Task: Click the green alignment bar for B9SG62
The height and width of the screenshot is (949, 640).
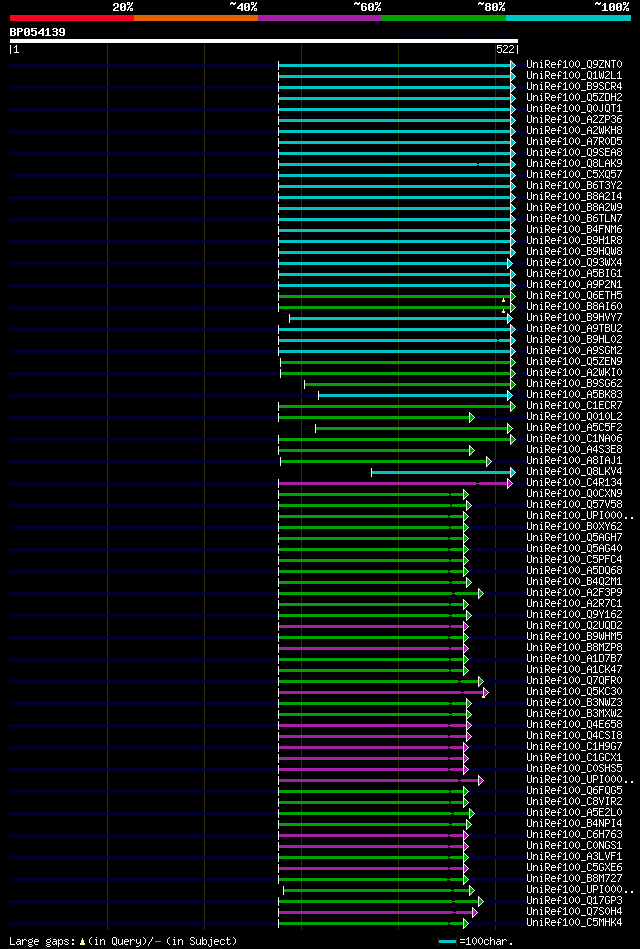Action: pos(409,384)
